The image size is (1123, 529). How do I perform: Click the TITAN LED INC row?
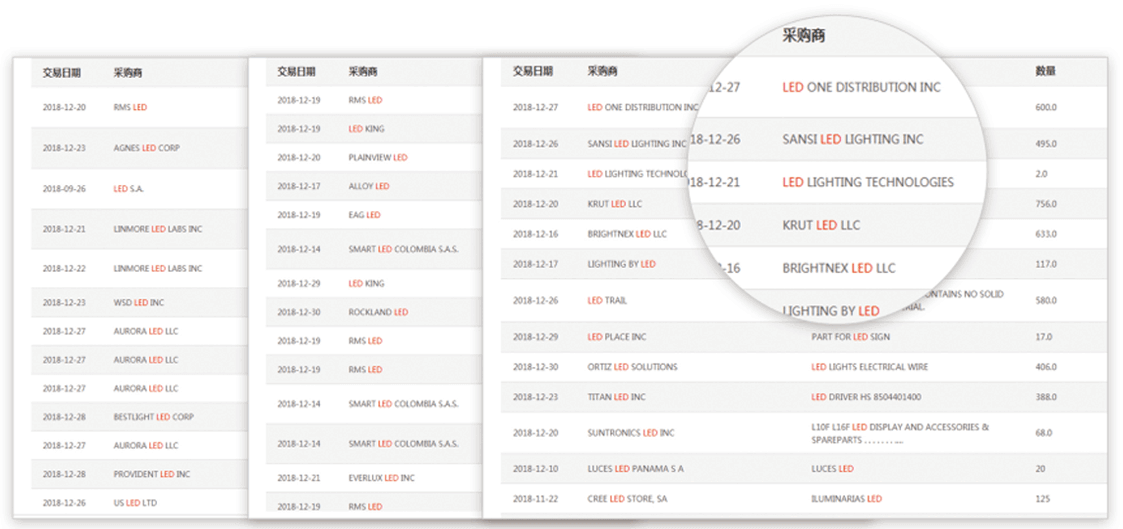tap(616, 397)
